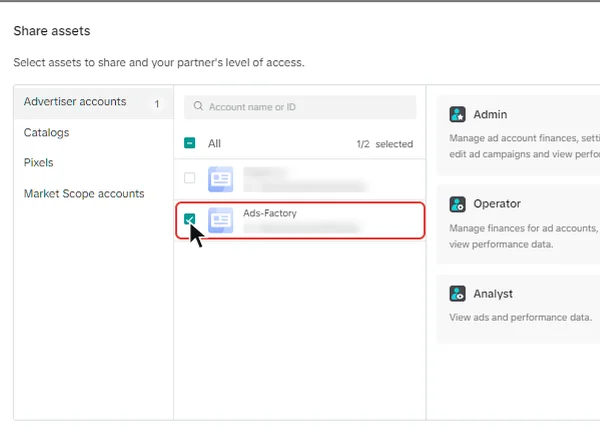Click 'View ads and performance data.' description
The width and height of the screenshot is (600, 440).
(x=520, y=317)
